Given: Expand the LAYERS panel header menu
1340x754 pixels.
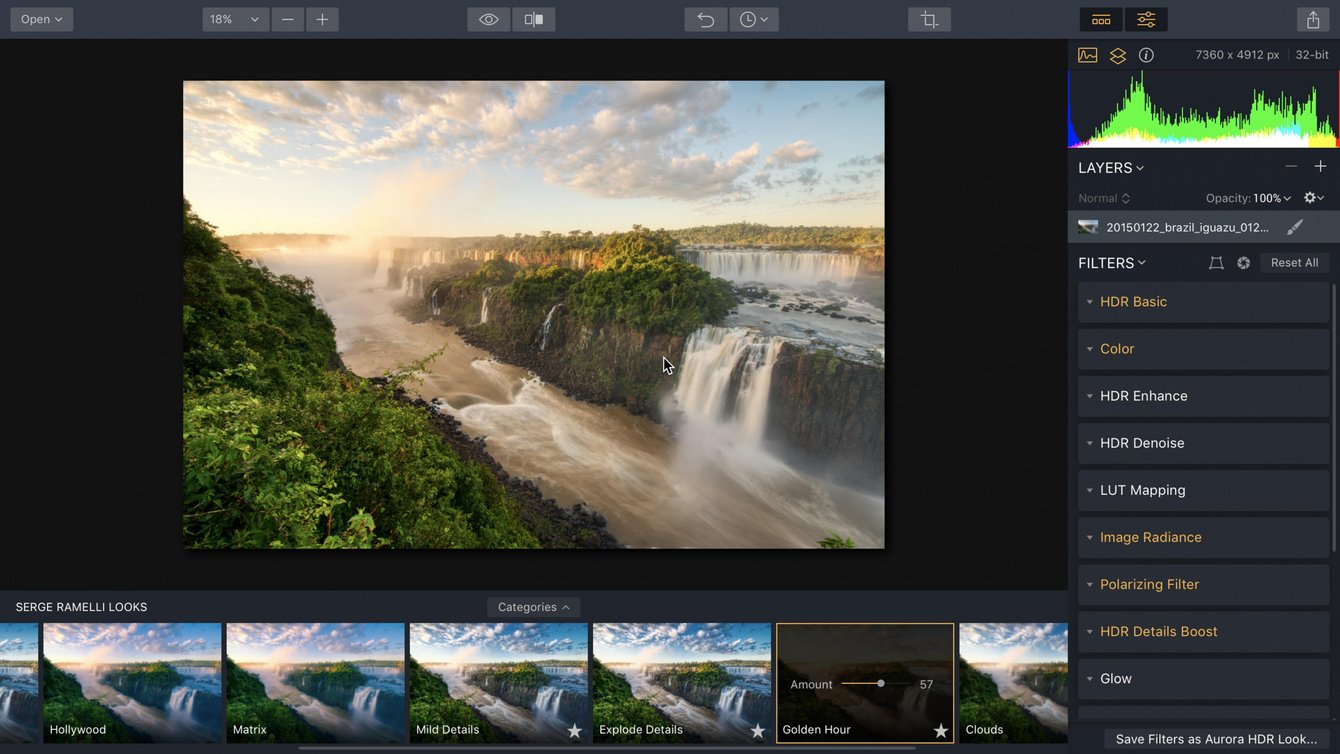Looking at the screenshot, I should coord(1111,168).
